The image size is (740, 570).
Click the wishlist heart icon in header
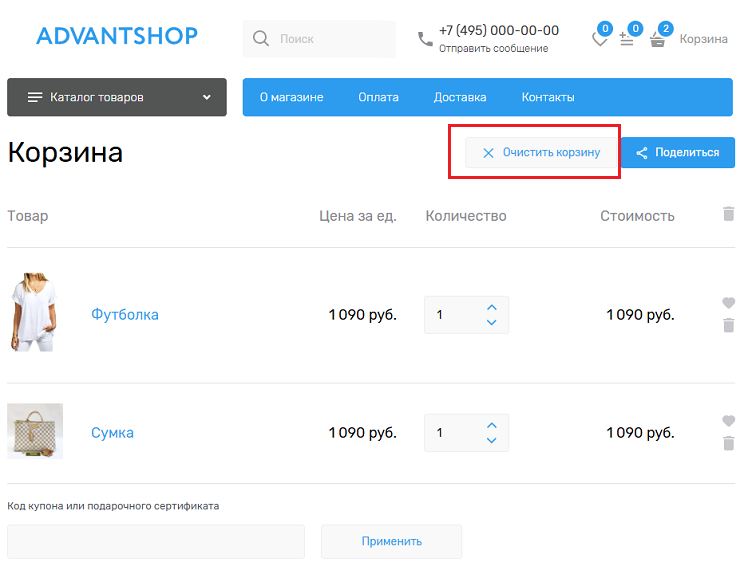click(600, 40)
